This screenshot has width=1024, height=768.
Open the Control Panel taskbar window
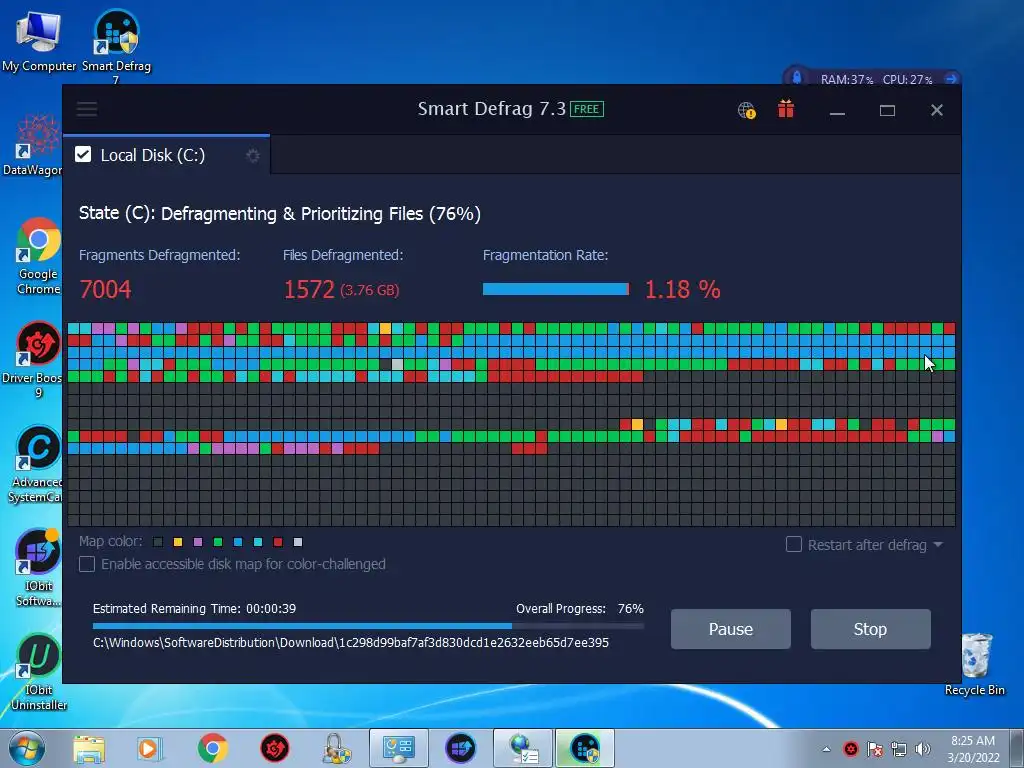pos(398,748)
